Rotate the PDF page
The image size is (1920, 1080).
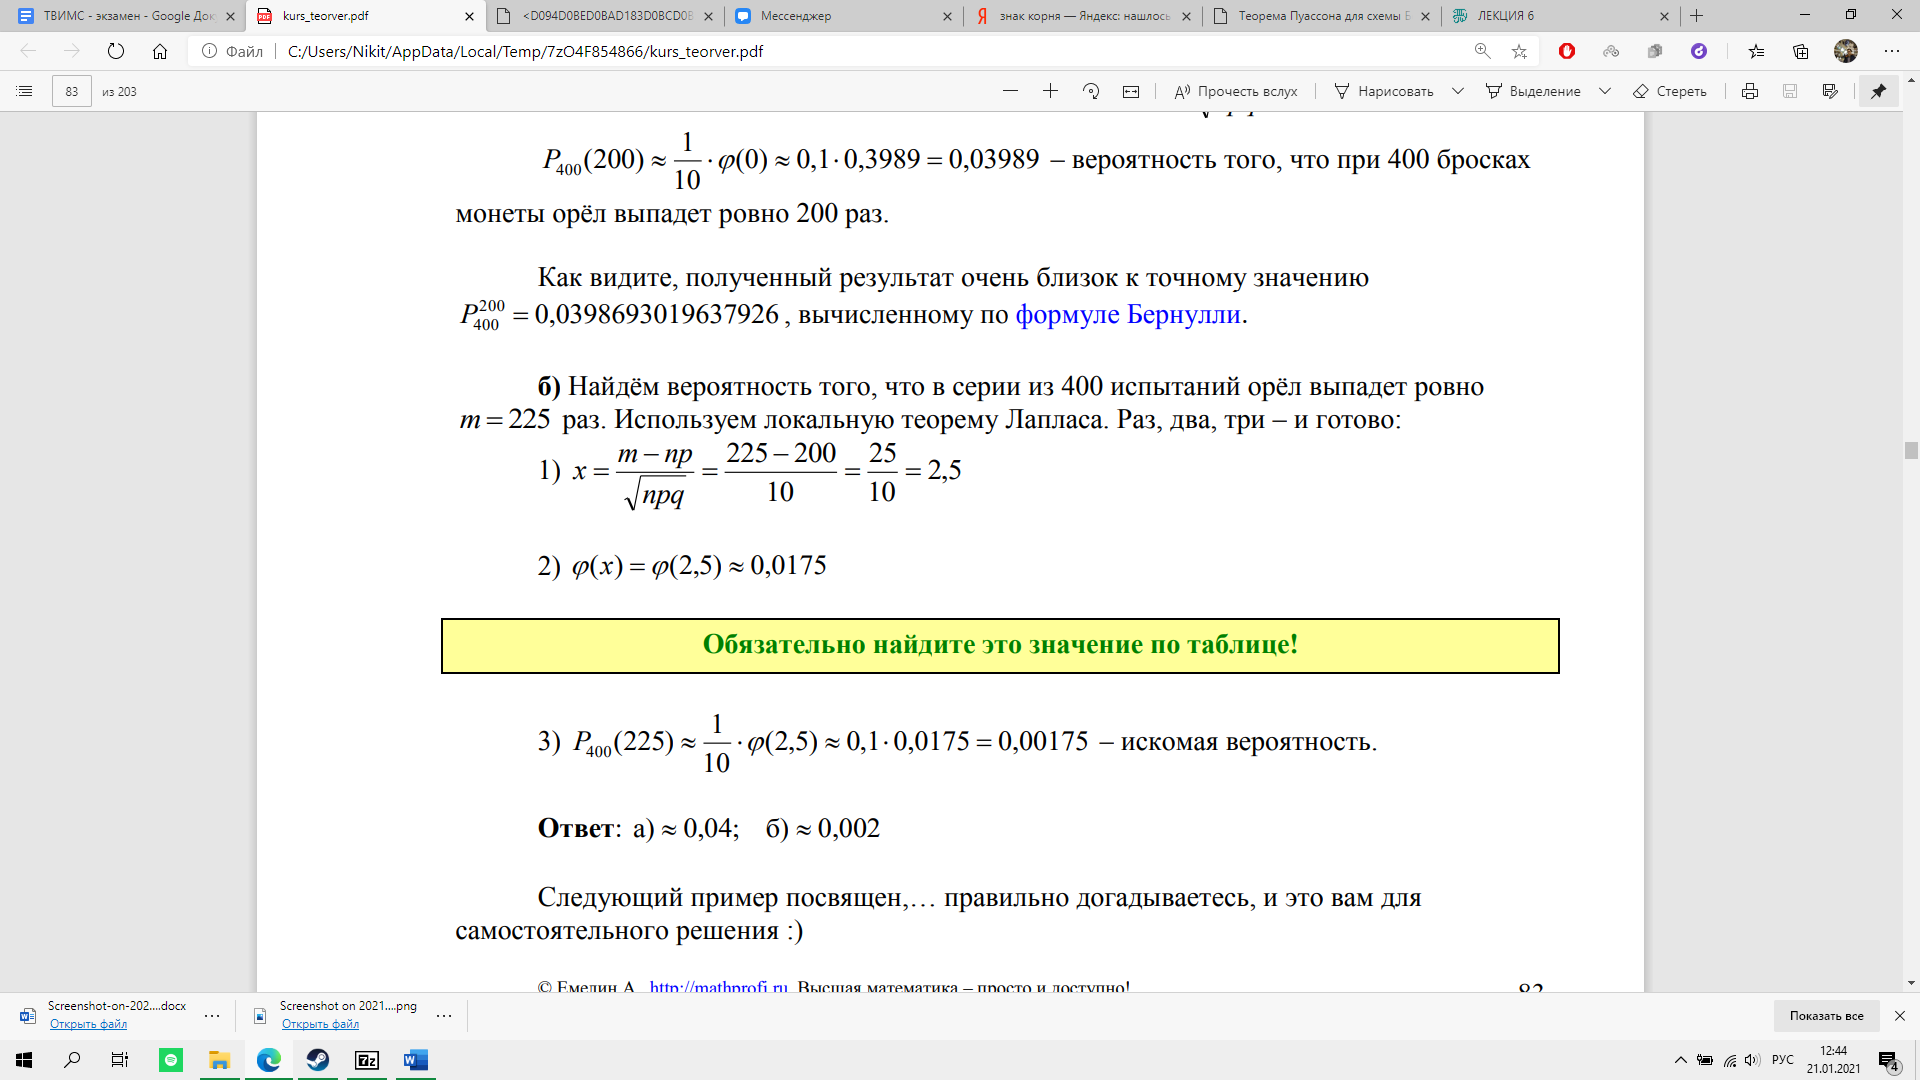coord(1091,91)
